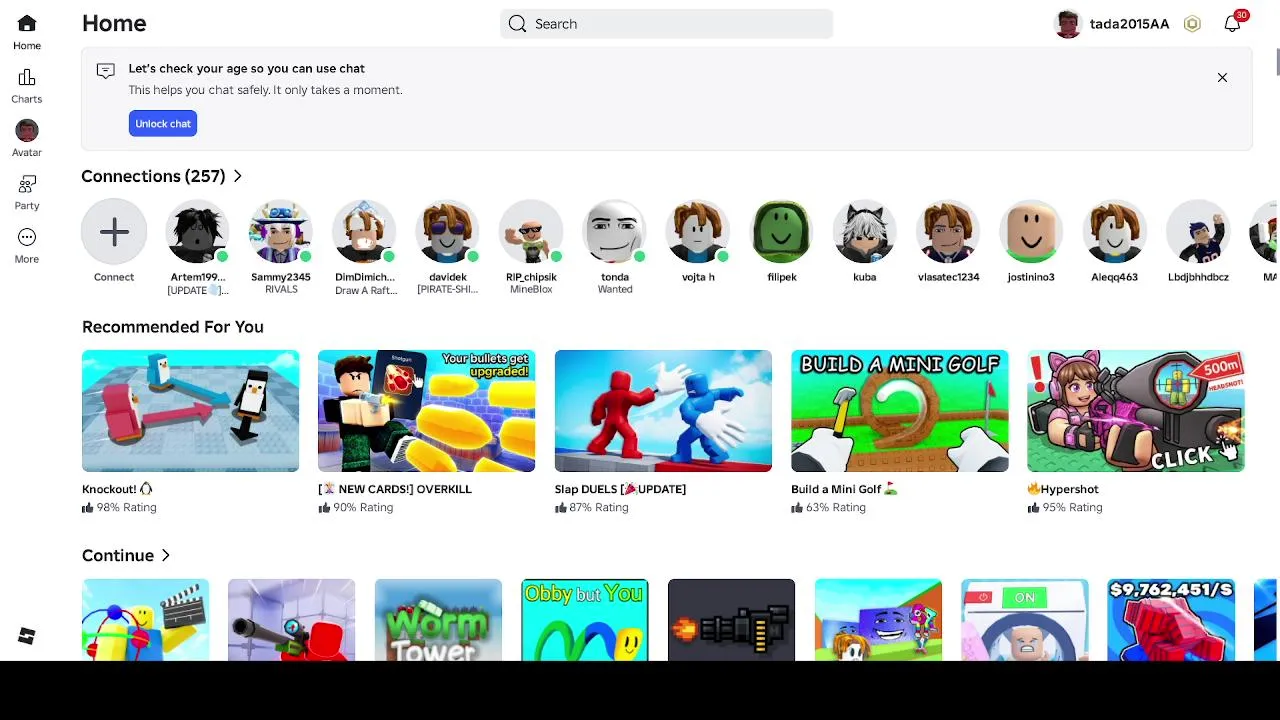Open RIP_chipsik connection avatar
Viewport: 1280px width, 720px height.
(531, 232)
